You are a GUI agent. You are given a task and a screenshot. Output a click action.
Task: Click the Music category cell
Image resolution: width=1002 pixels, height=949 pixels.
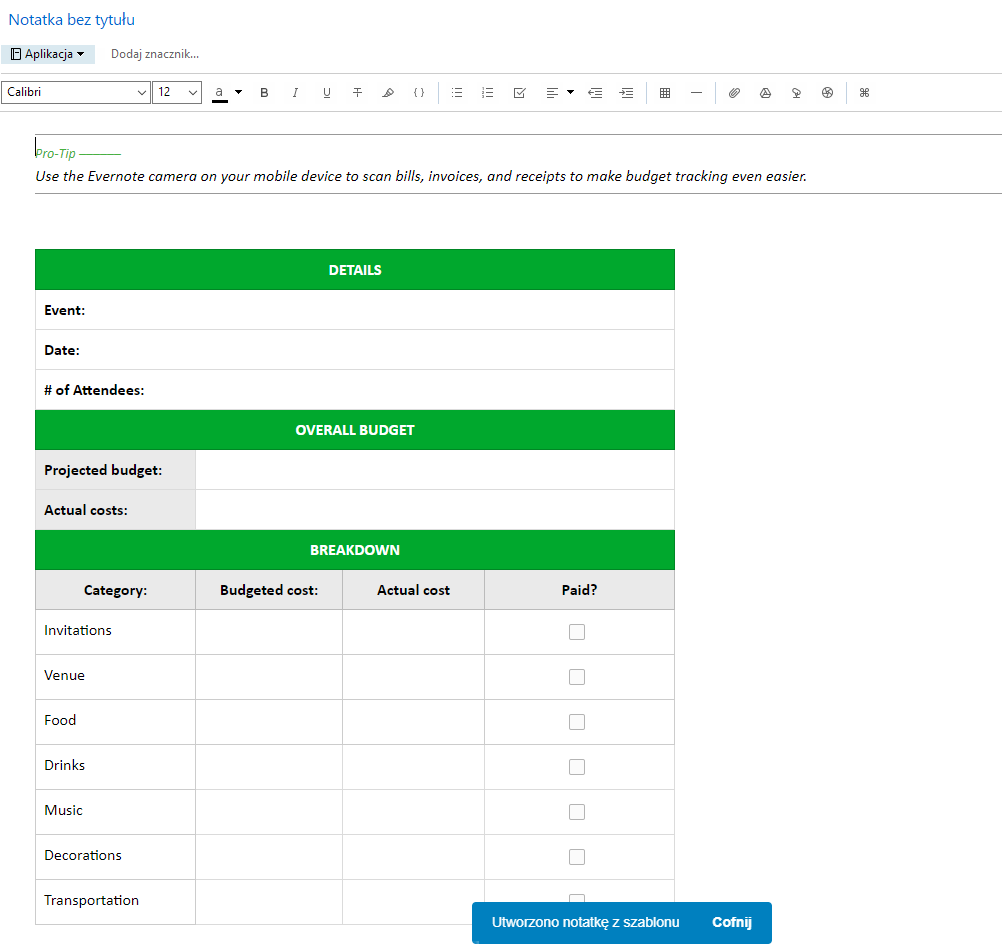coord(115,812)
